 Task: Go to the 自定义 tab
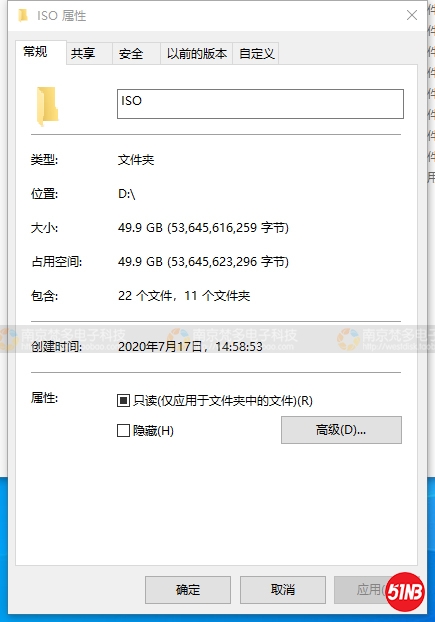(256, 54)
